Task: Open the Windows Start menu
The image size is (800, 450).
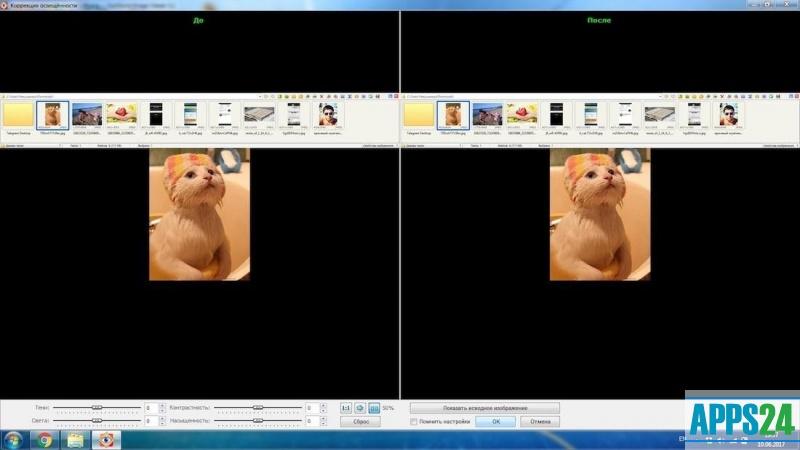Action: (x=13, y=440)
